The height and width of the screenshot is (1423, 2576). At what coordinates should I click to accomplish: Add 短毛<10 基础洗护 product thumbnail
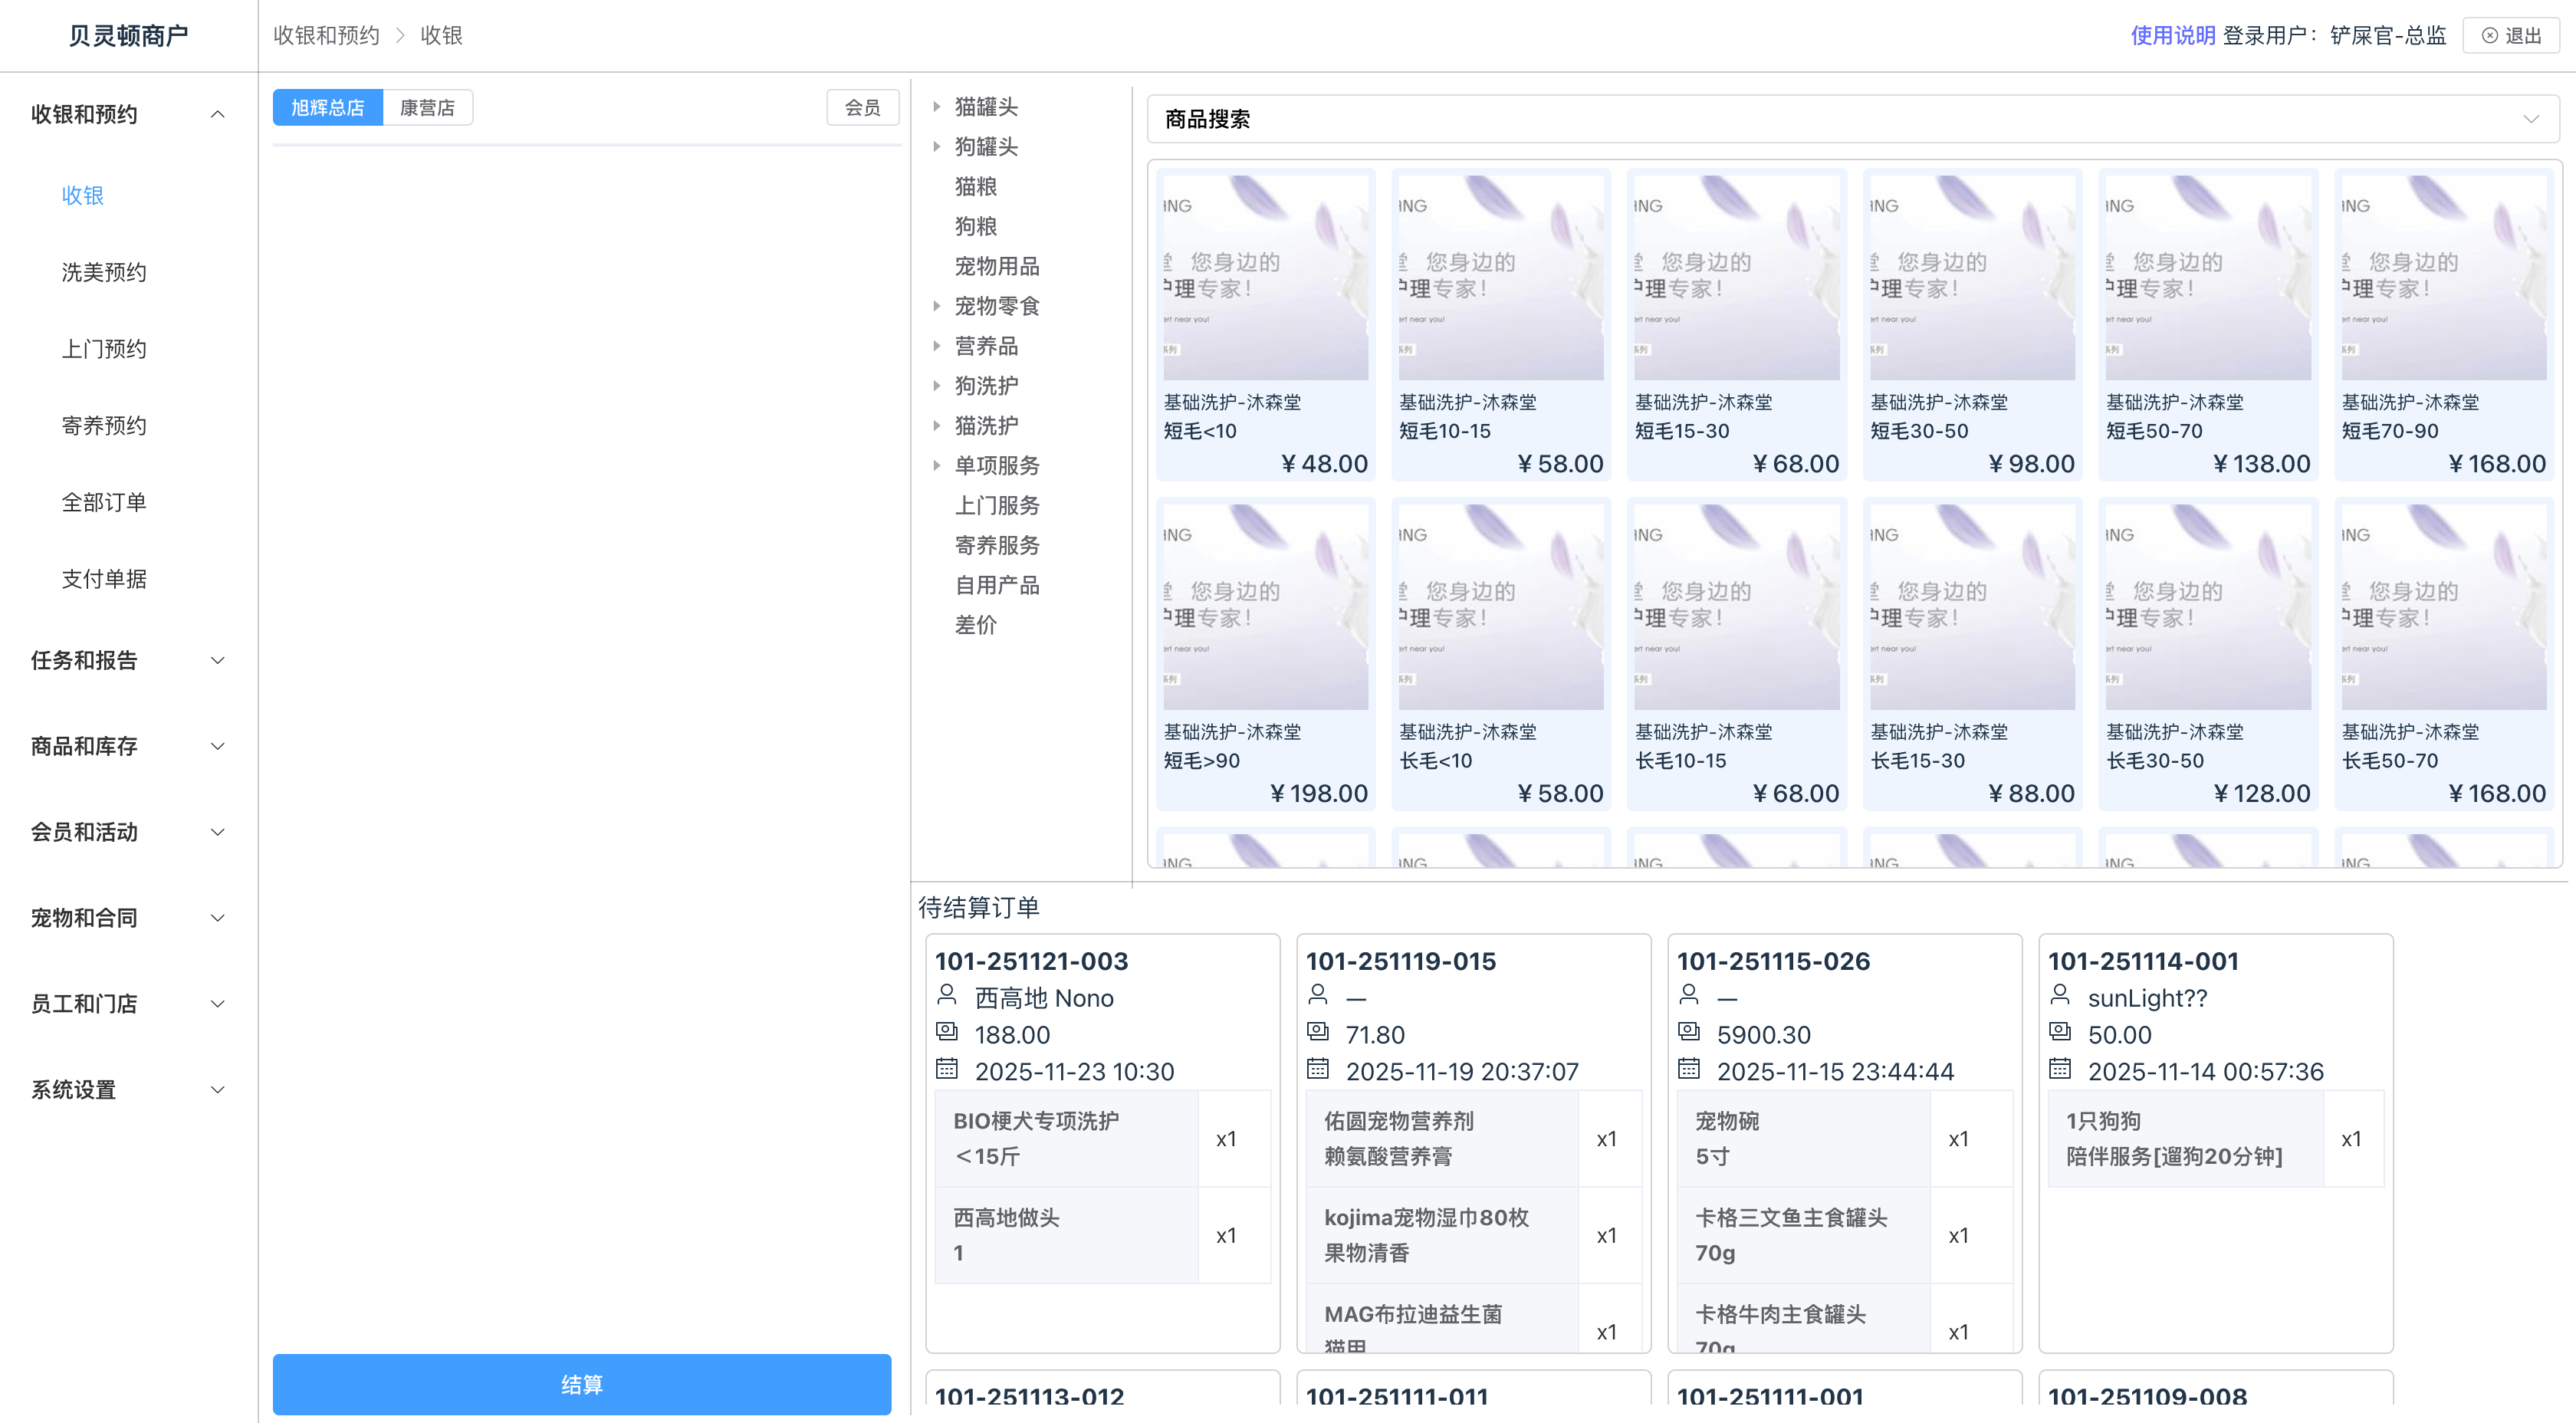pos(1265,279)
